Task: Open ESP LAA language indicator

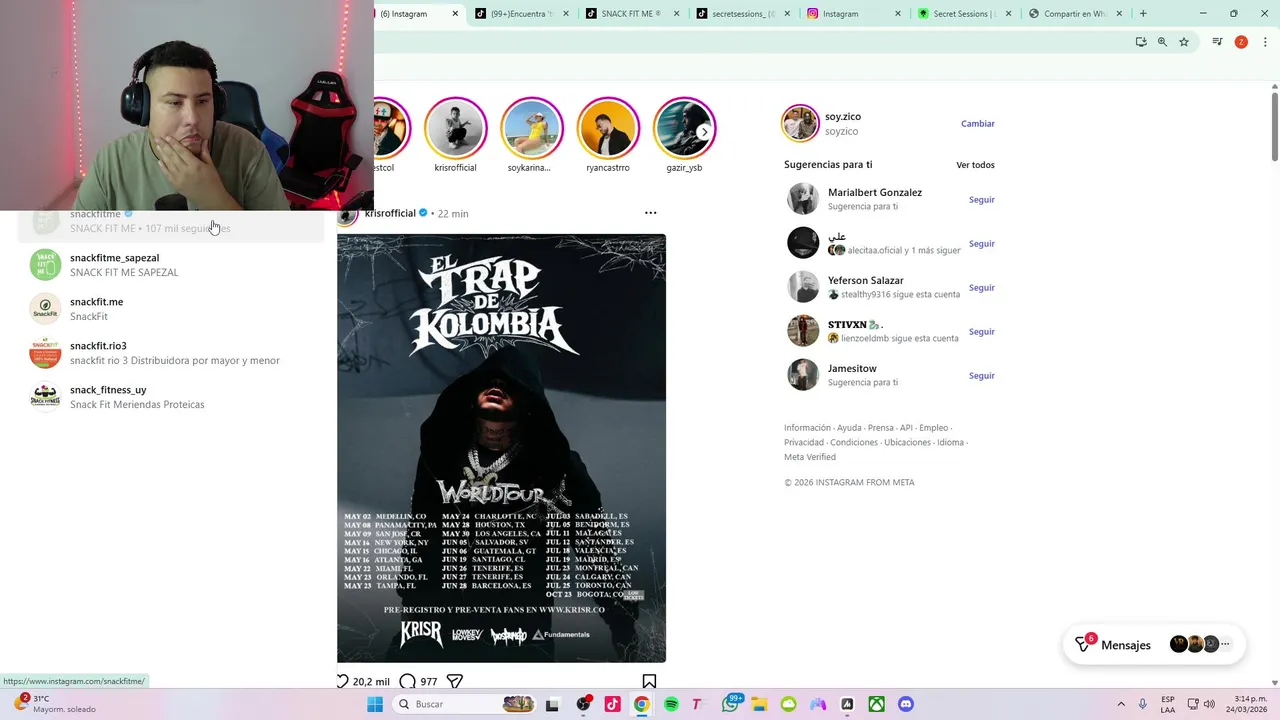Action: (1168, 704)
